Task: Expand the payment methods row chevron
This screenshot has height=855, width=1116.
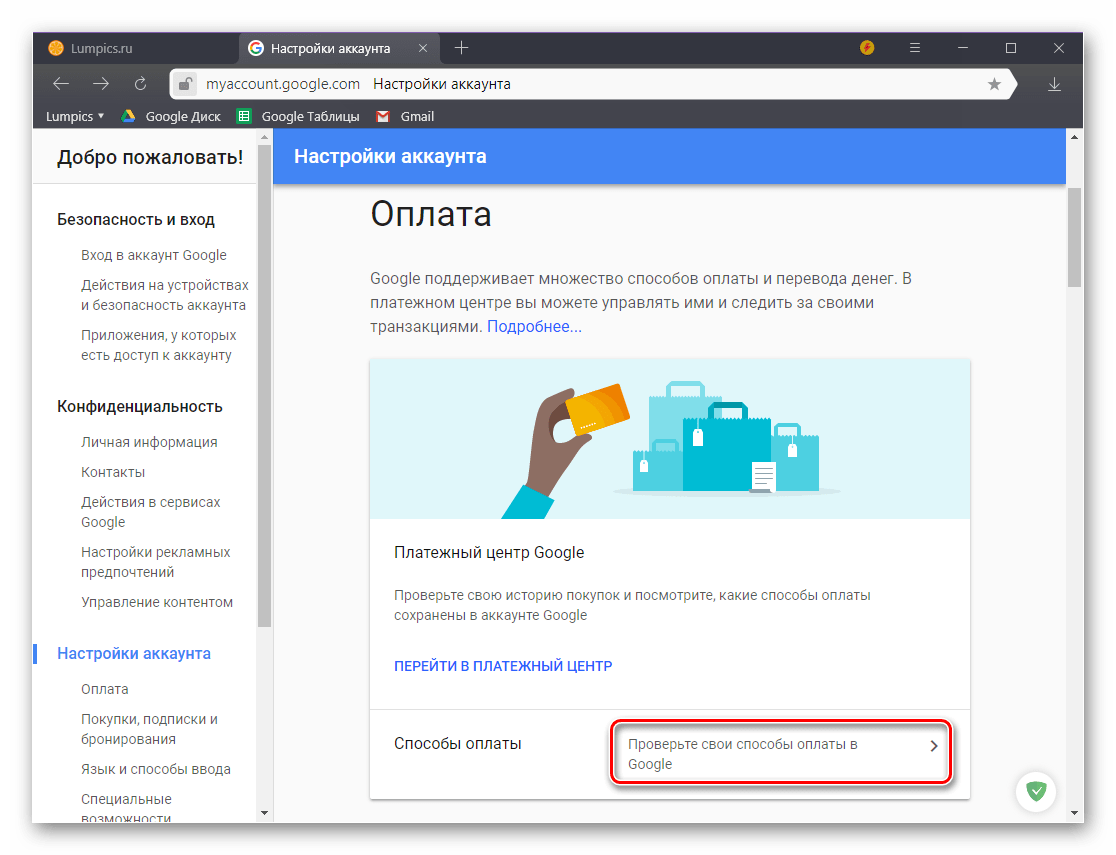Action: click(934, 746)
